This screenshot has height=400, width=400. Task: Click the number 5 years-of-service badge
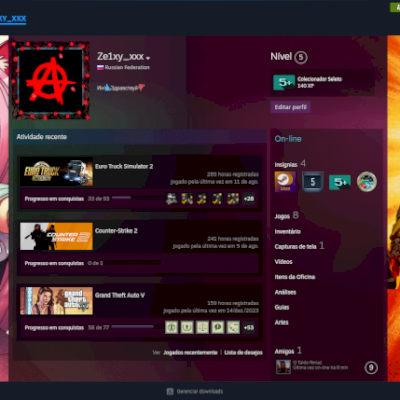tap(313, 182)
